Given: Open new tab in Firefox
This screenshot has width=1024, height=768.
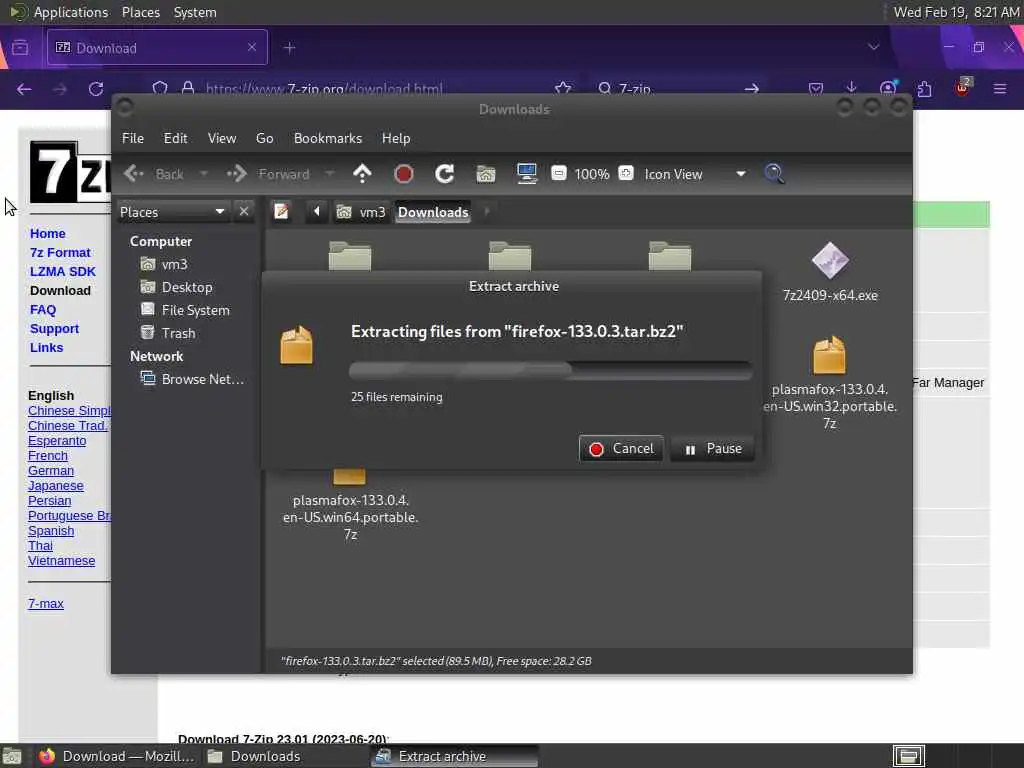Looking at the screenshot, I should tap(289, 48).
